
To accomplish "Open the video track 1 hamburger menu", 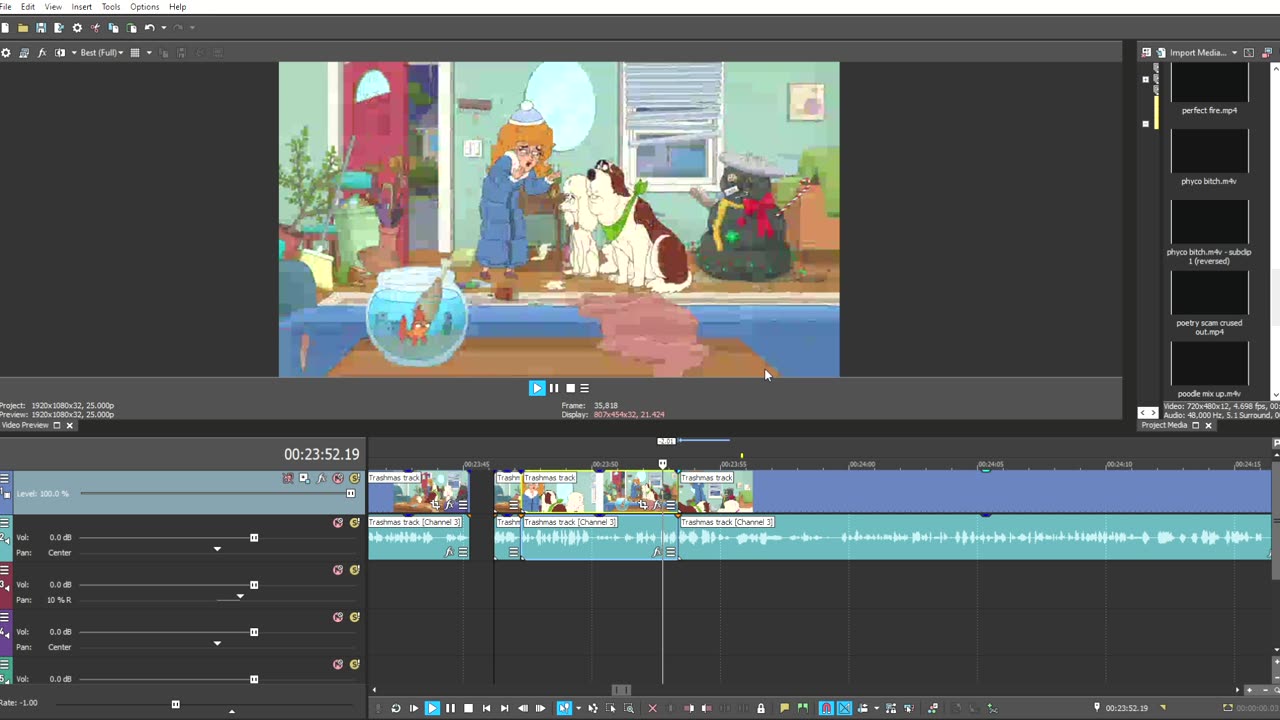I will 5,479.
